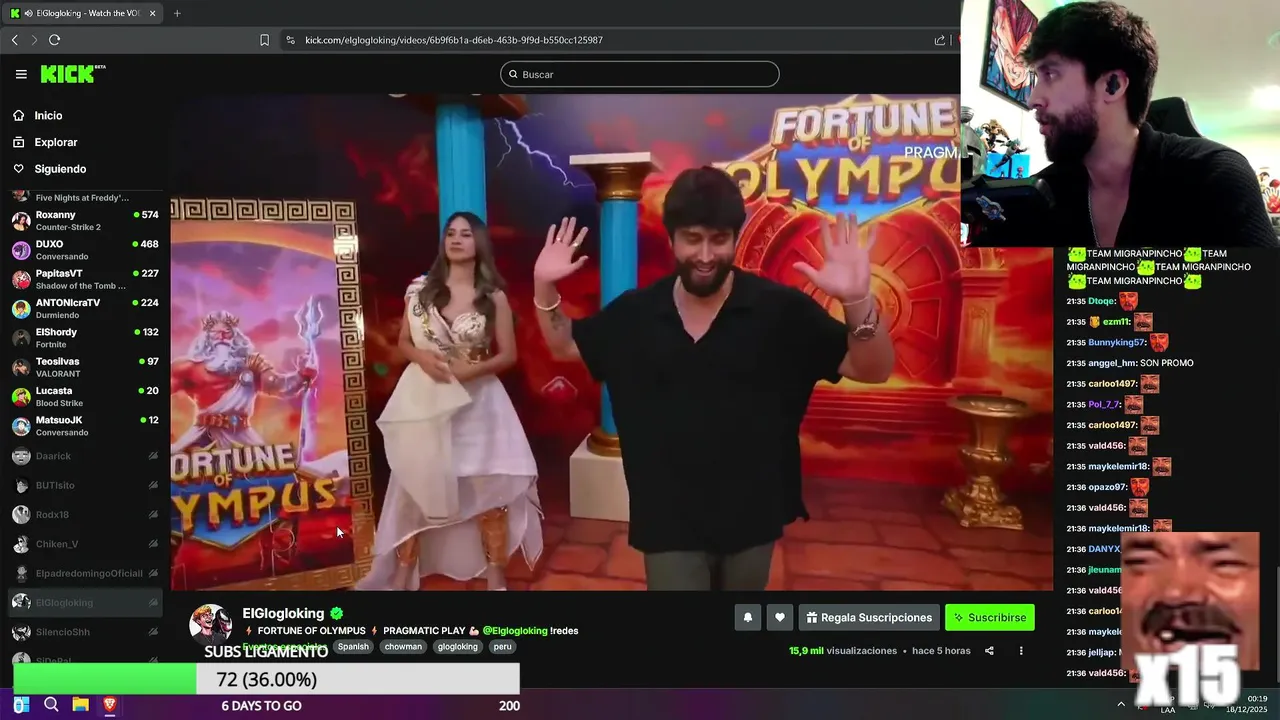The width and height of the screenshot is (1280, 720).
Task: Open Brave browser from taskbar
Action: (x=110, y=705)
